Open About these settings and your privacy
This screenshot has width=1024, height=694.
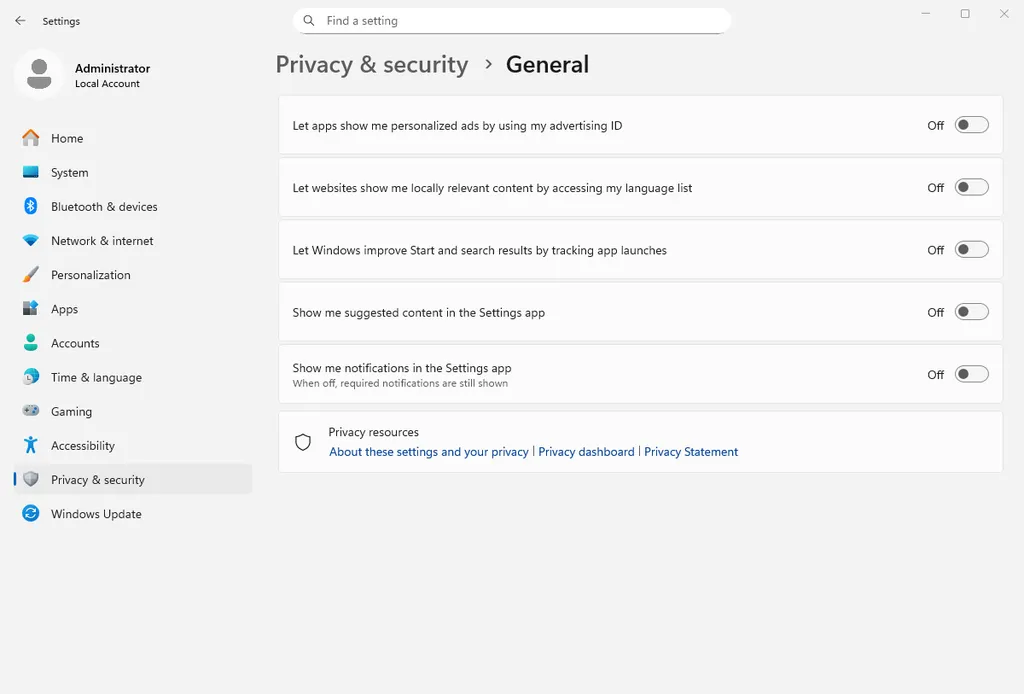click(x=428, y=451)
